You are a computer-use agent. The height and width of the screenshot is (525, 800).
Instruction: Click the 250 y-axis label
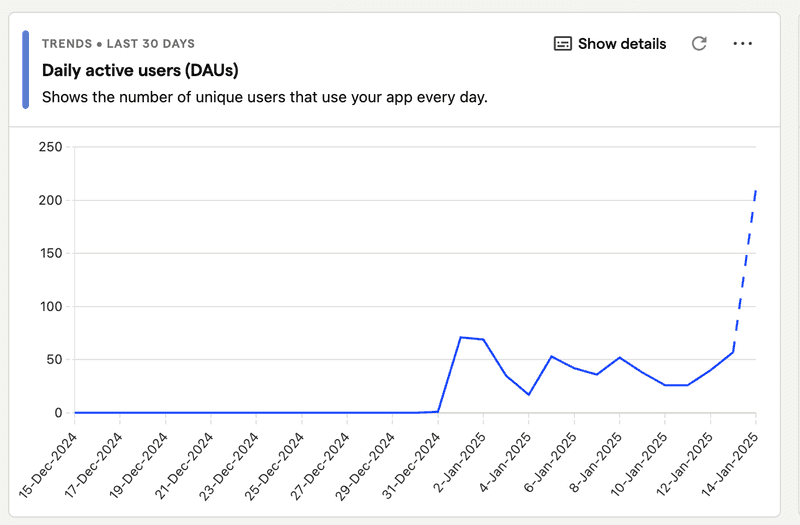49,147
